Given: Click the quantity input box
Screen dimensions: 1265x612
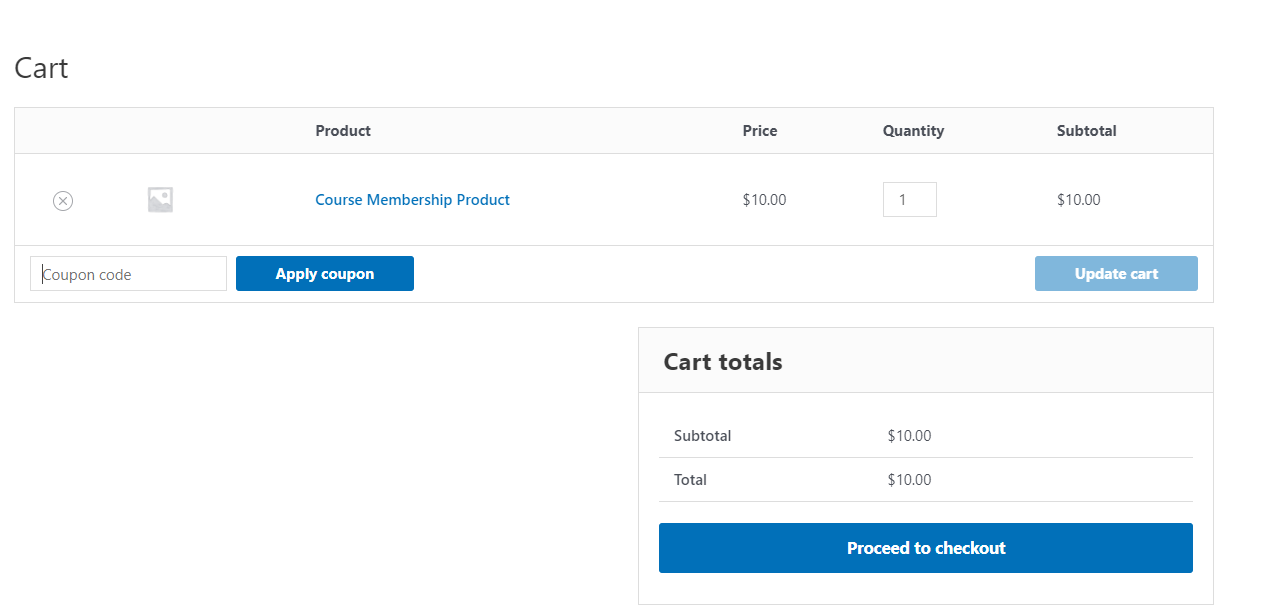Looking at the screenshot, I should point(909,199).
